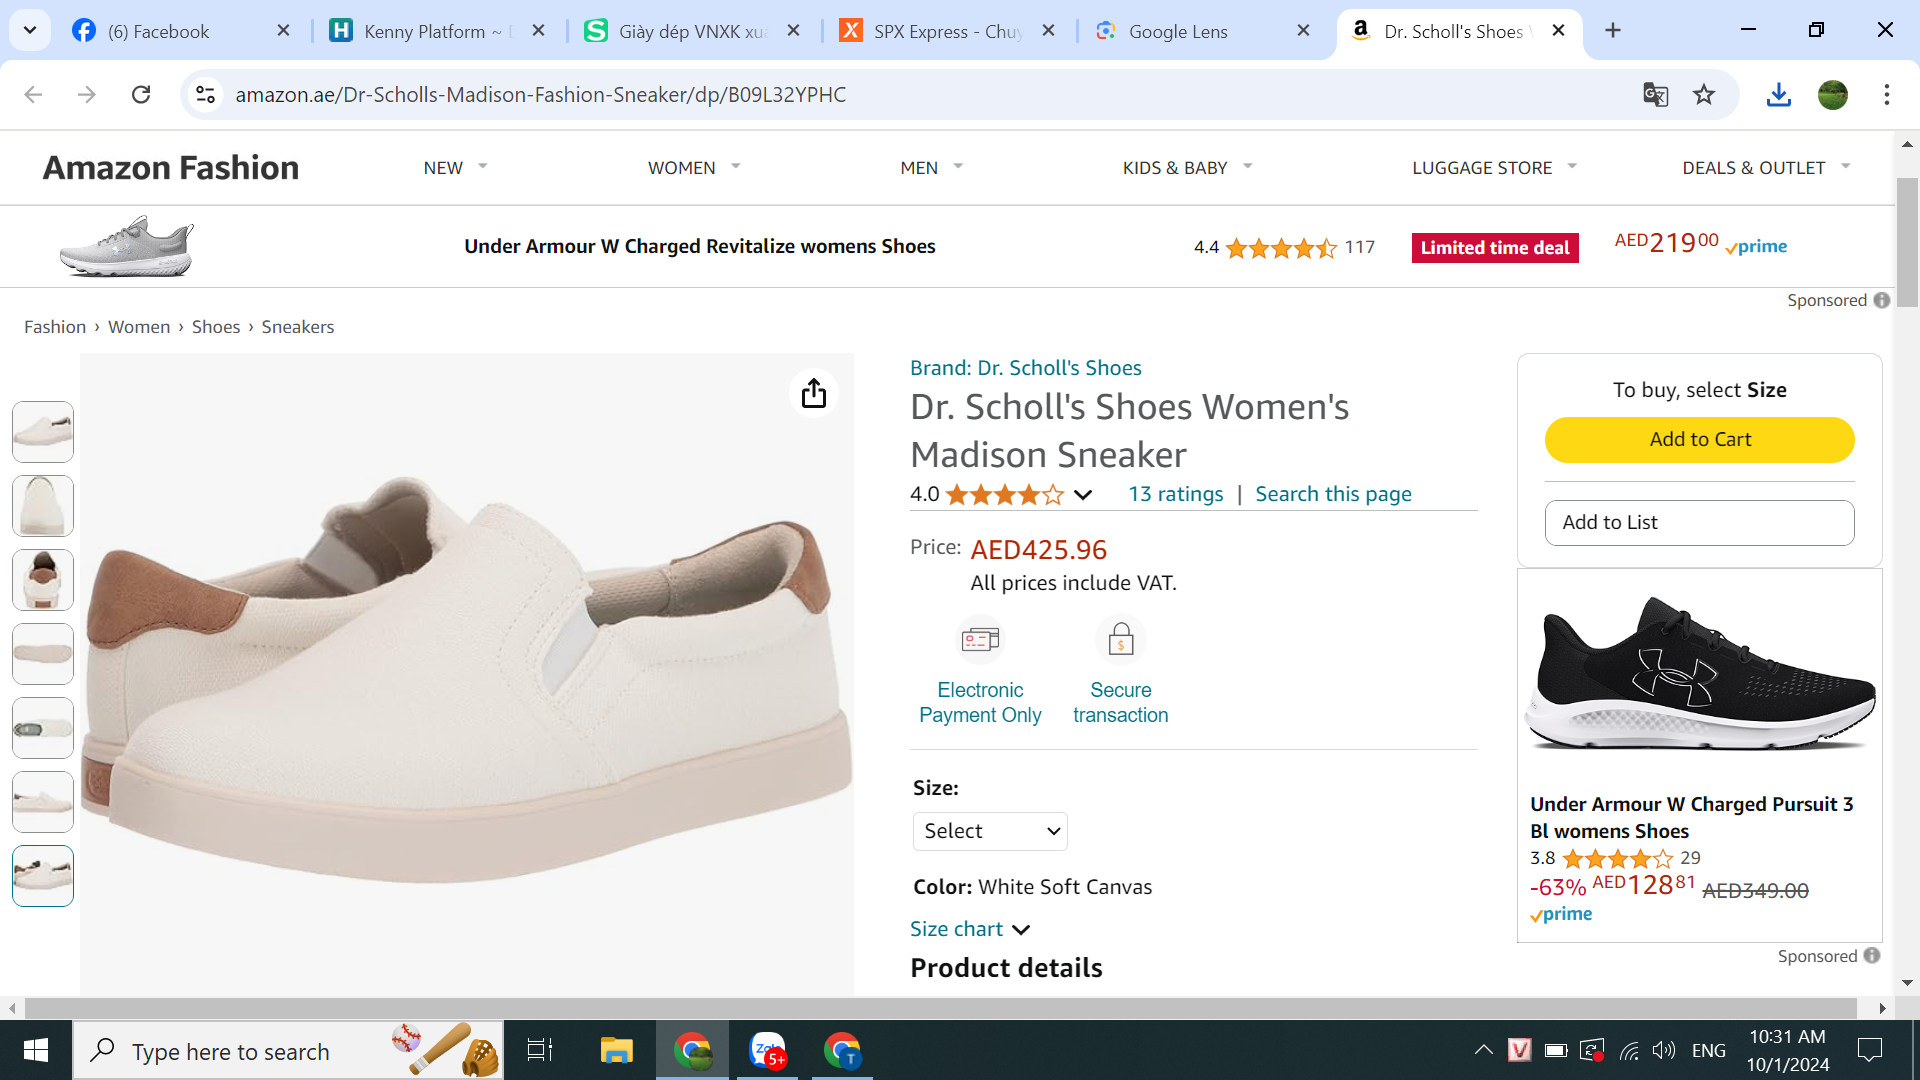Expand the Size chart section

point(969,929)
